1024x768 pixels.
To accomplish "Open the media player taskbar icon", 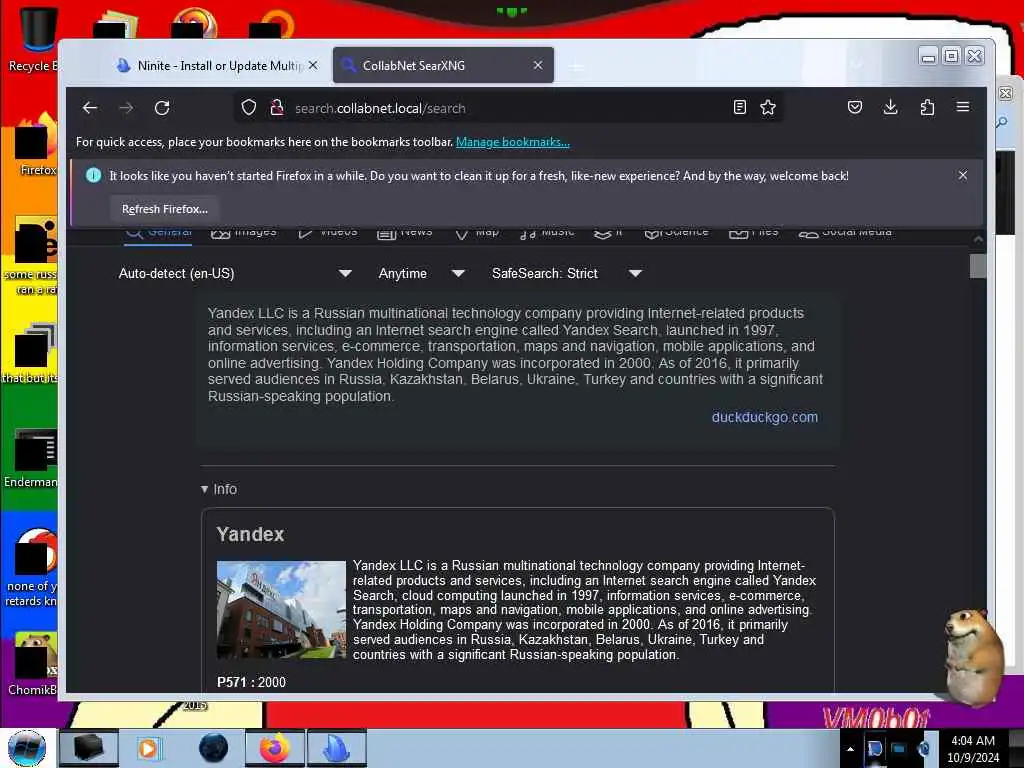I will point(148,748).
